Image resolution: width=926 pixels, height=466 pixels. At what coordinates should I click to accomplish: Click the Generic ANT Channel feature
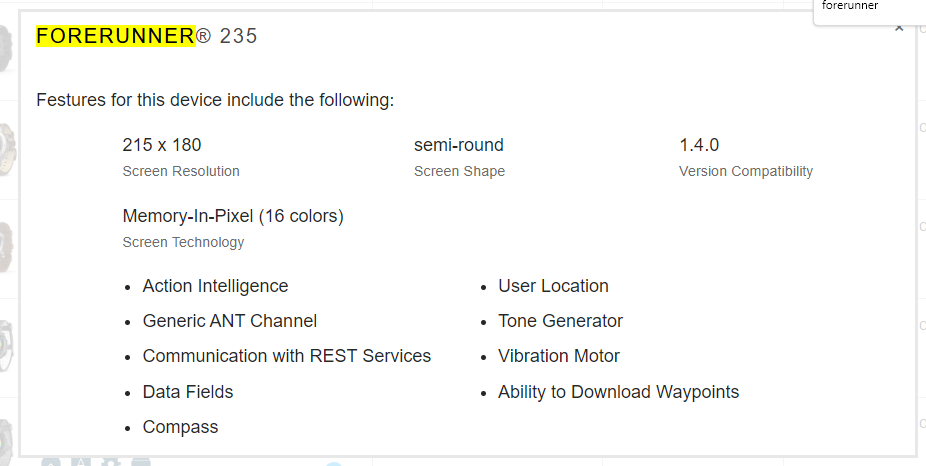[x=230, y=321]
